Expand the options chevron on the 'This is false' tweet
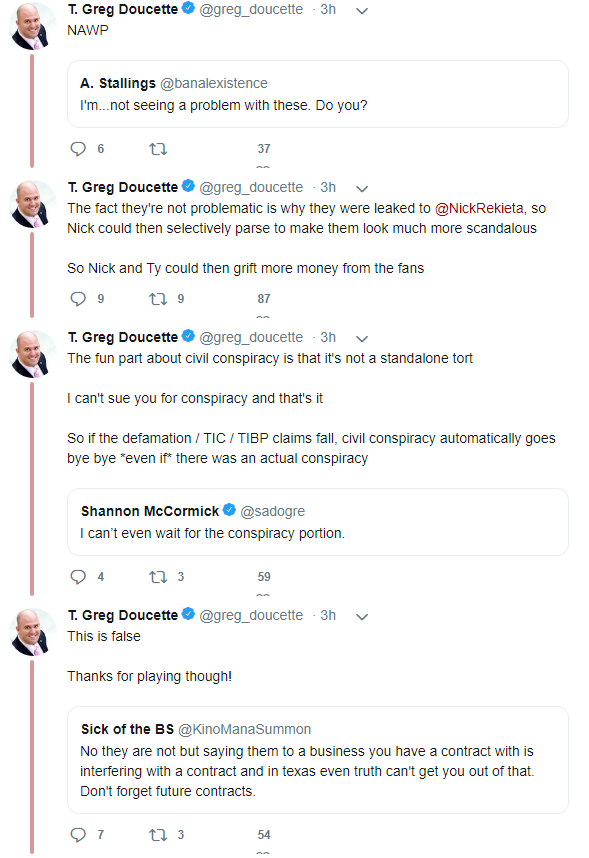 coord(362,617)
